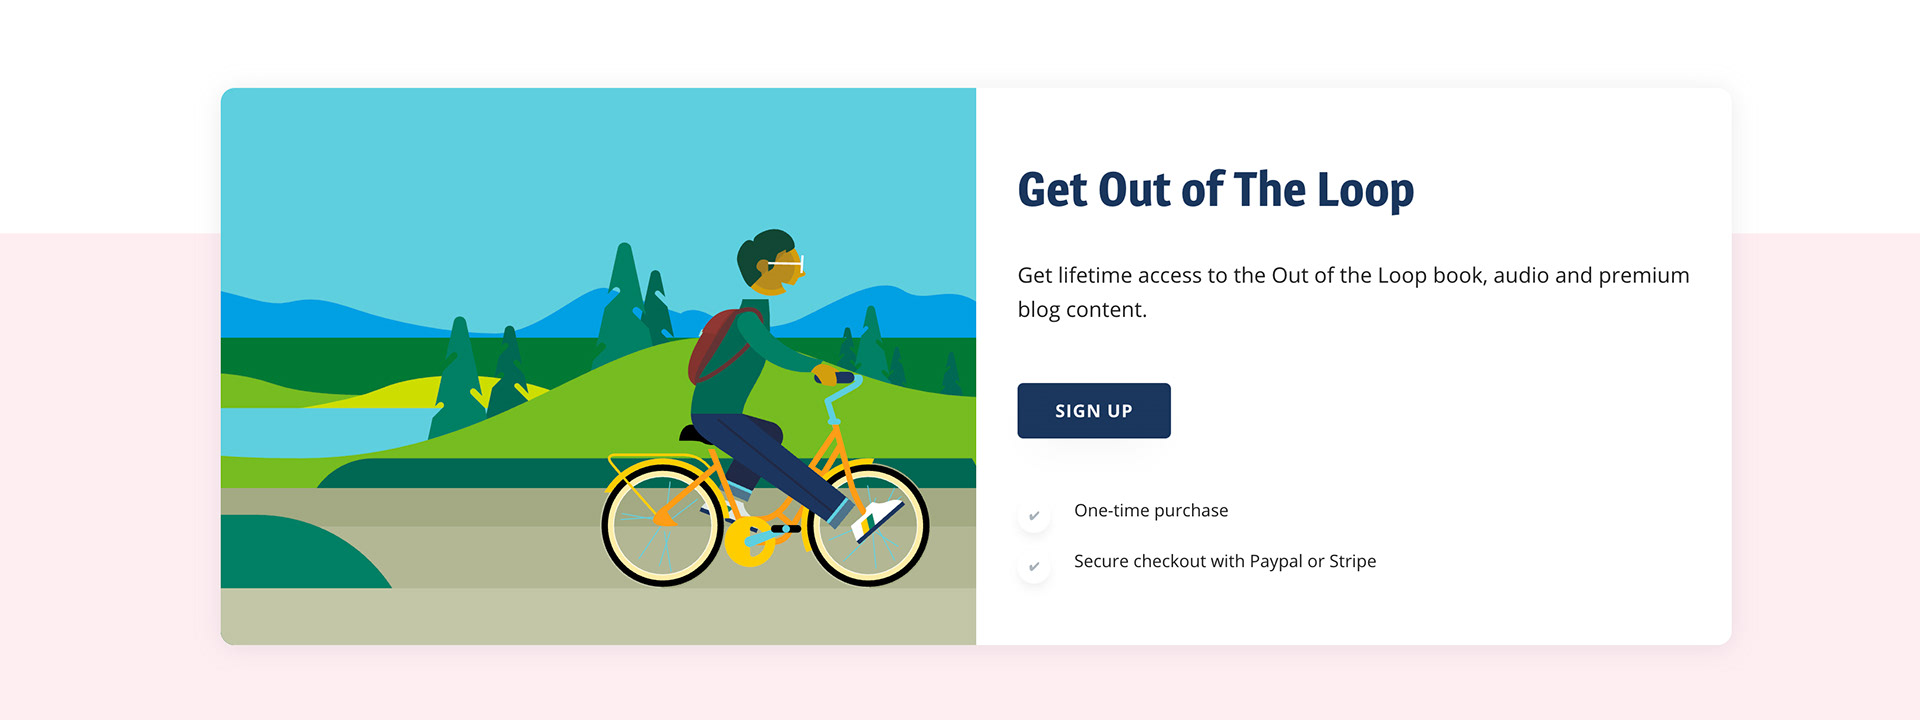Viewport: 1920px width, 720px height.
Task: Click the bicycle's rear wheel
Action: click(x=662, y=524)
